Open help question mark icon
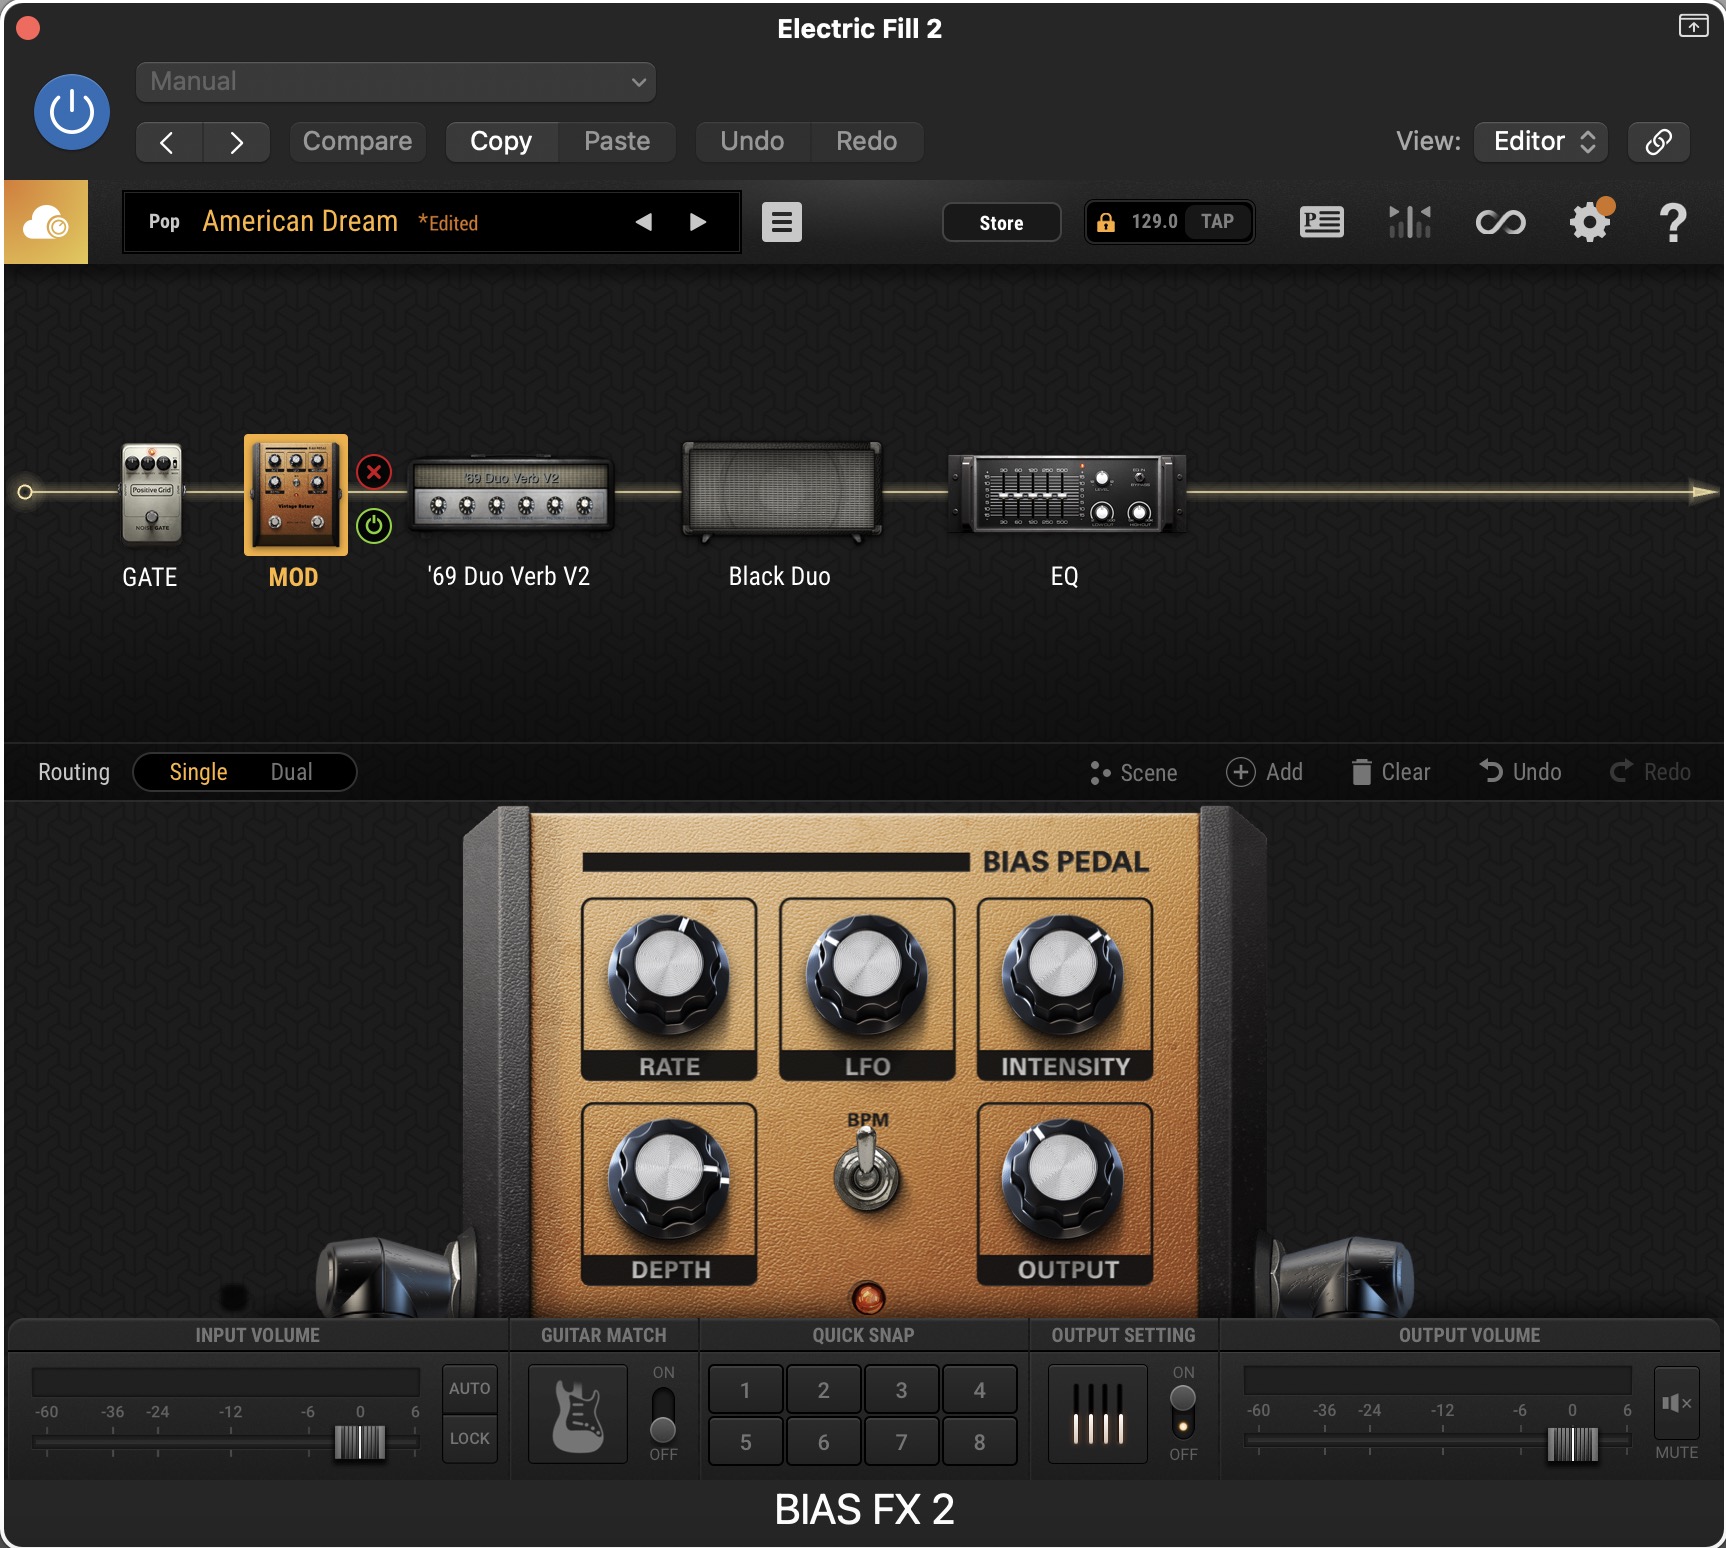The image size is (1726, 1548). pos(1672,222)
